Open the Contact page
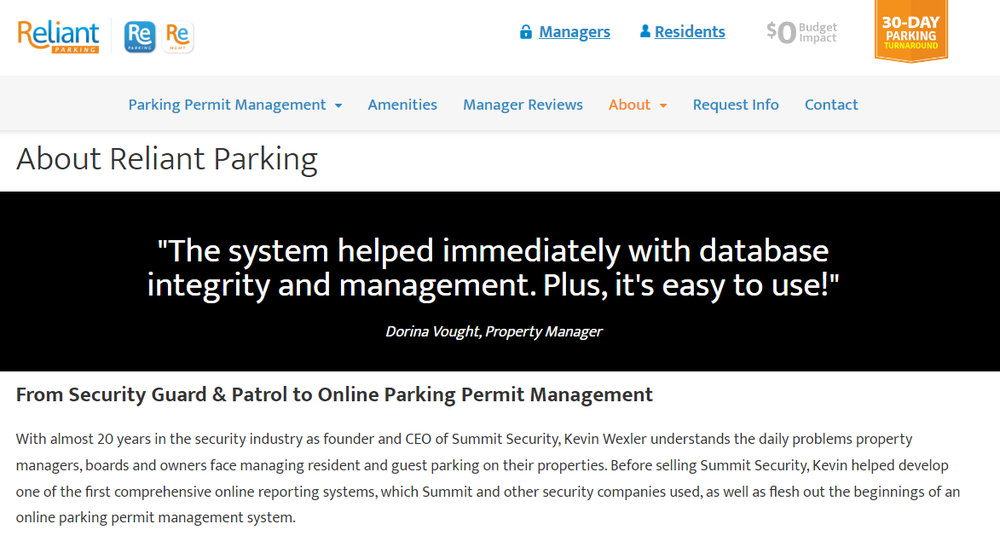The image size is (1000, 534). pos(831,105)
